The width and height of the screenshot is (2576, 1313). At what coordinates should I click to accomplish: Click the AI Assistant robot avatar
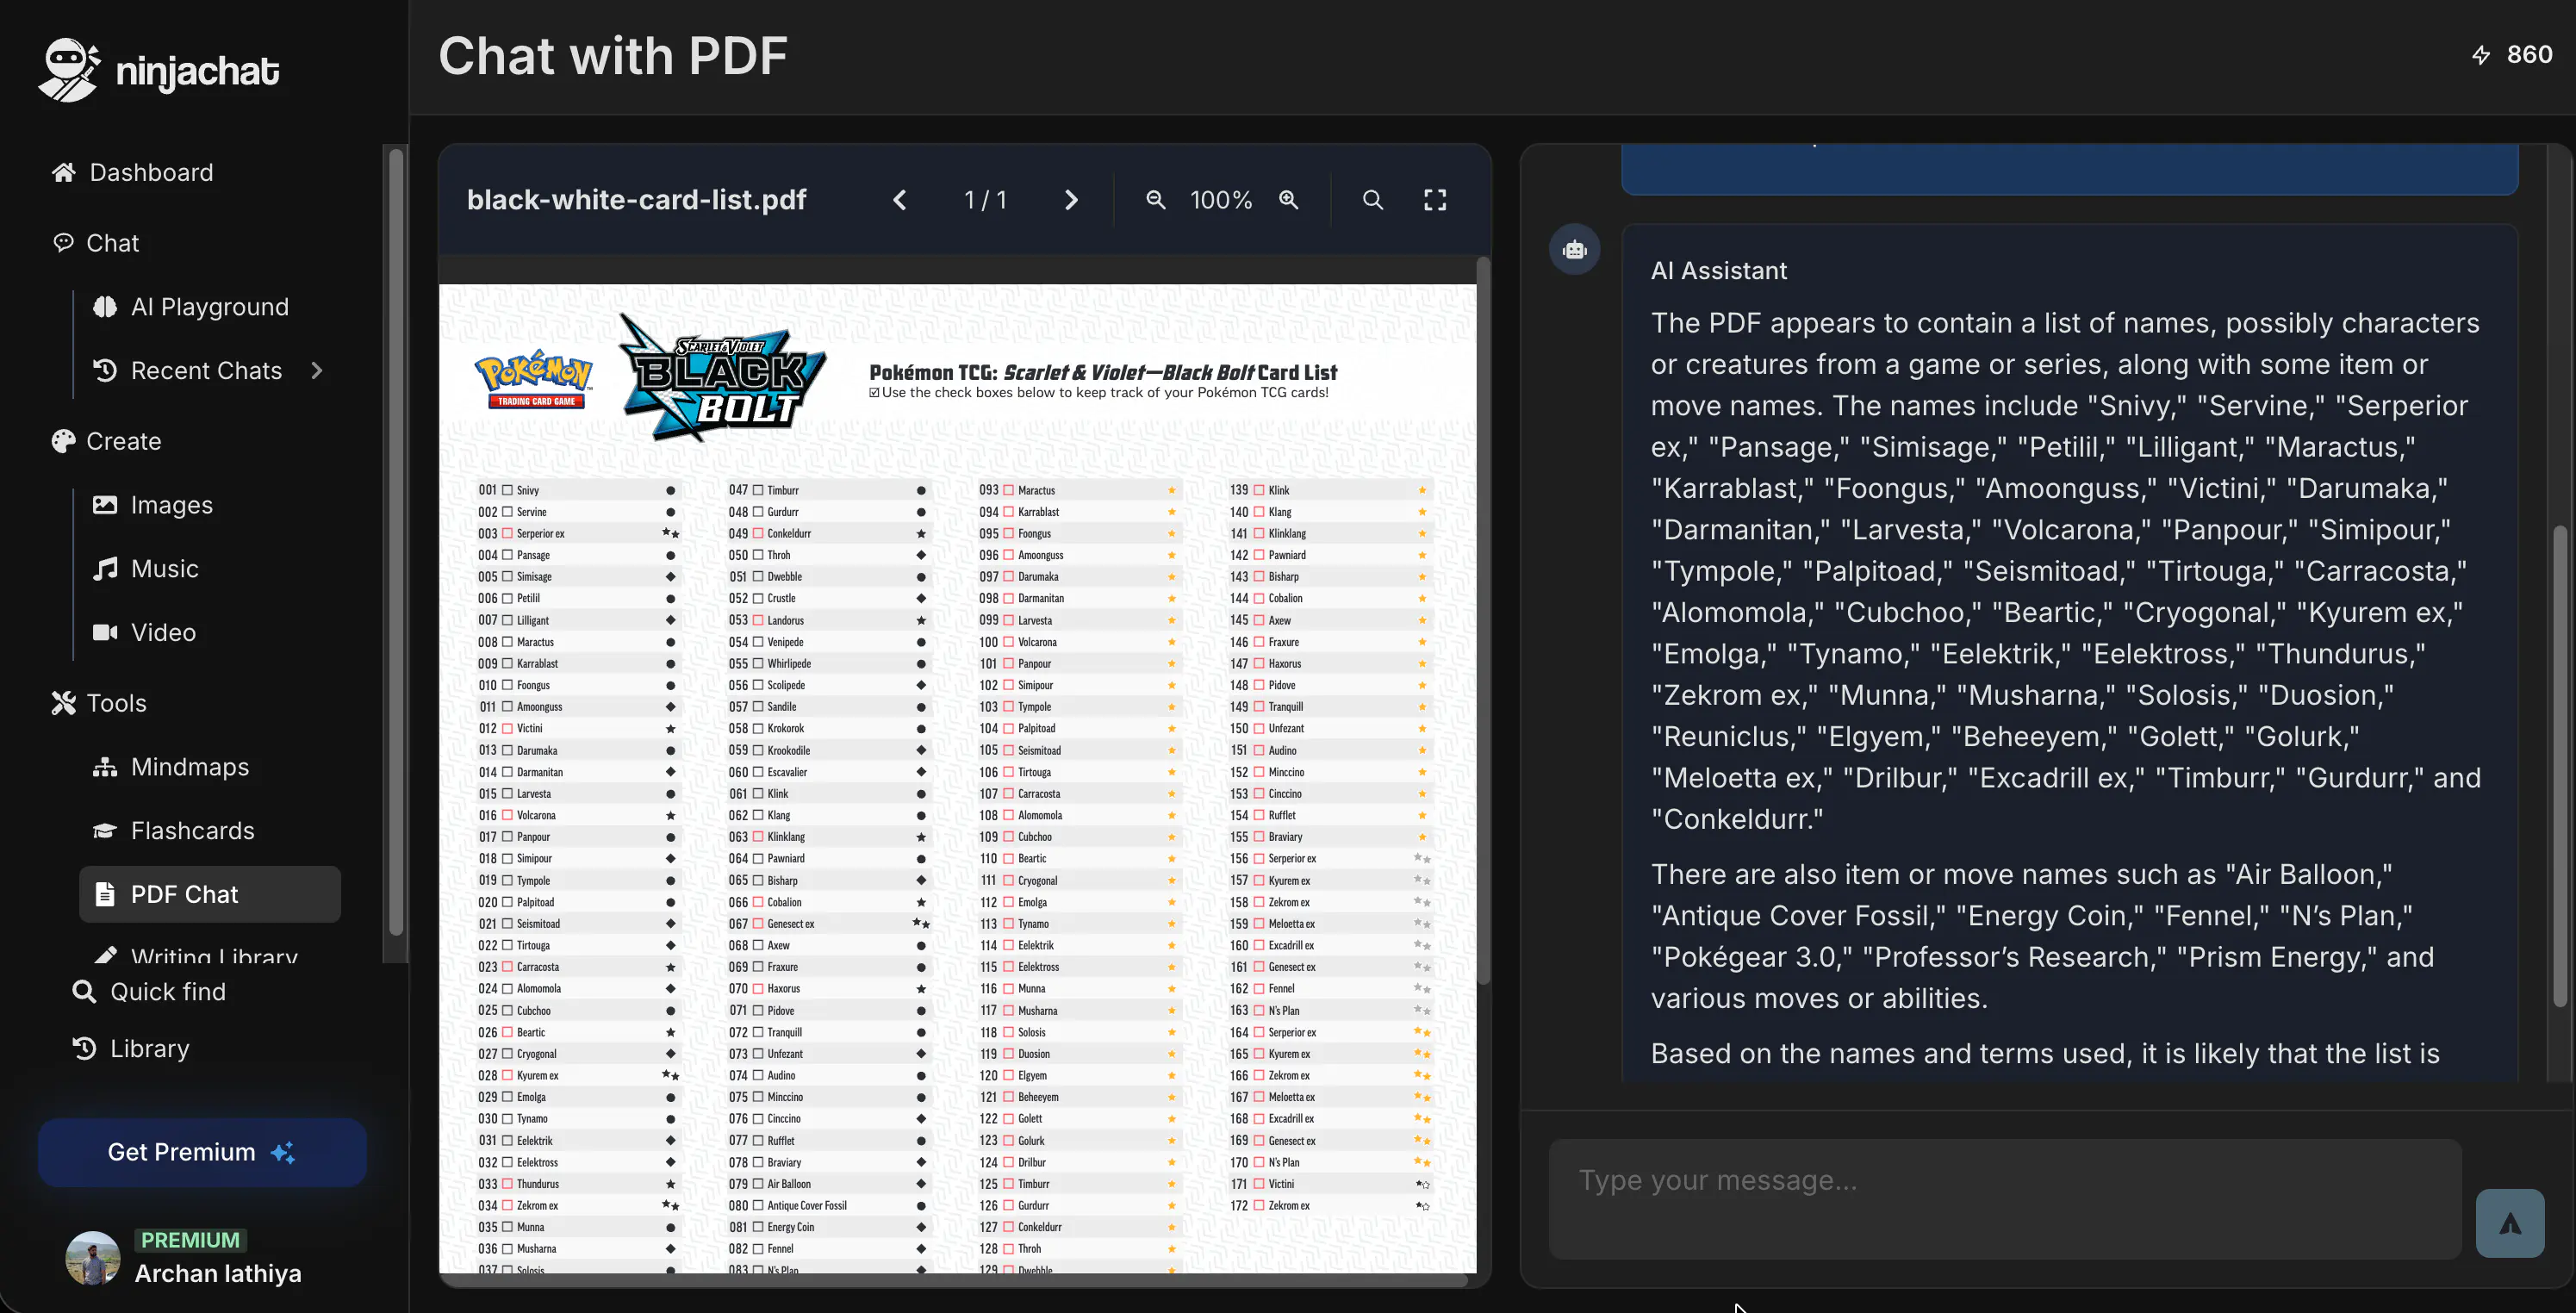[x=1575, y=250]
